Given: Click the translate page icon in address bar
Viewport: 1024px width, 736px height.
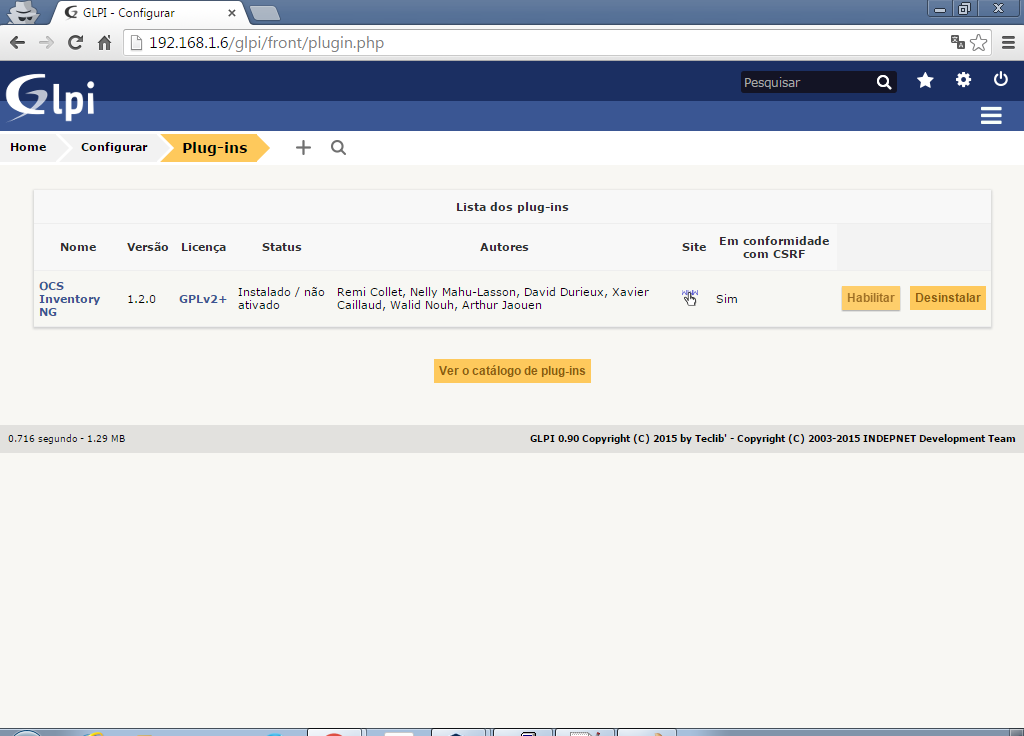Looking at the screenshot, I should 957,42.
